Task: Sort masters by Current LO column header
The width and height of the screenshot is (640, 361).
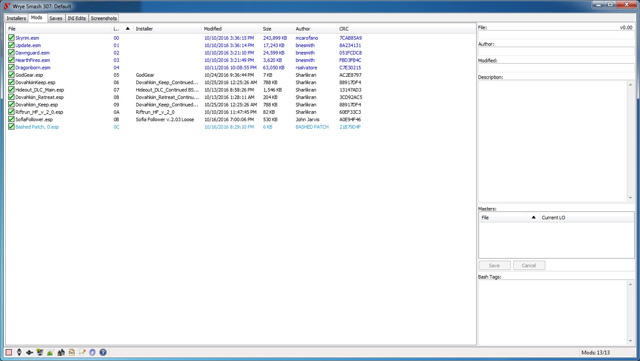Action: tap(587, 217)
